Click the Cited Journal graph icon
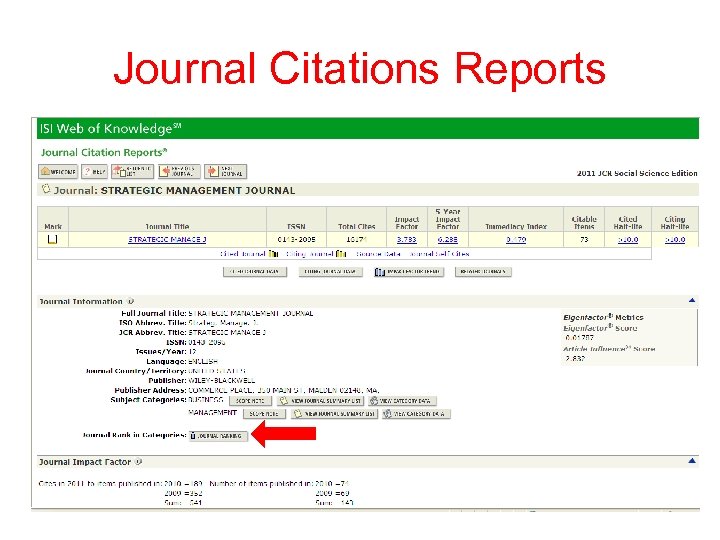Image resolution: width=720 pixels, height=540 pixels. pyautogui.click(x=274, y=253)
